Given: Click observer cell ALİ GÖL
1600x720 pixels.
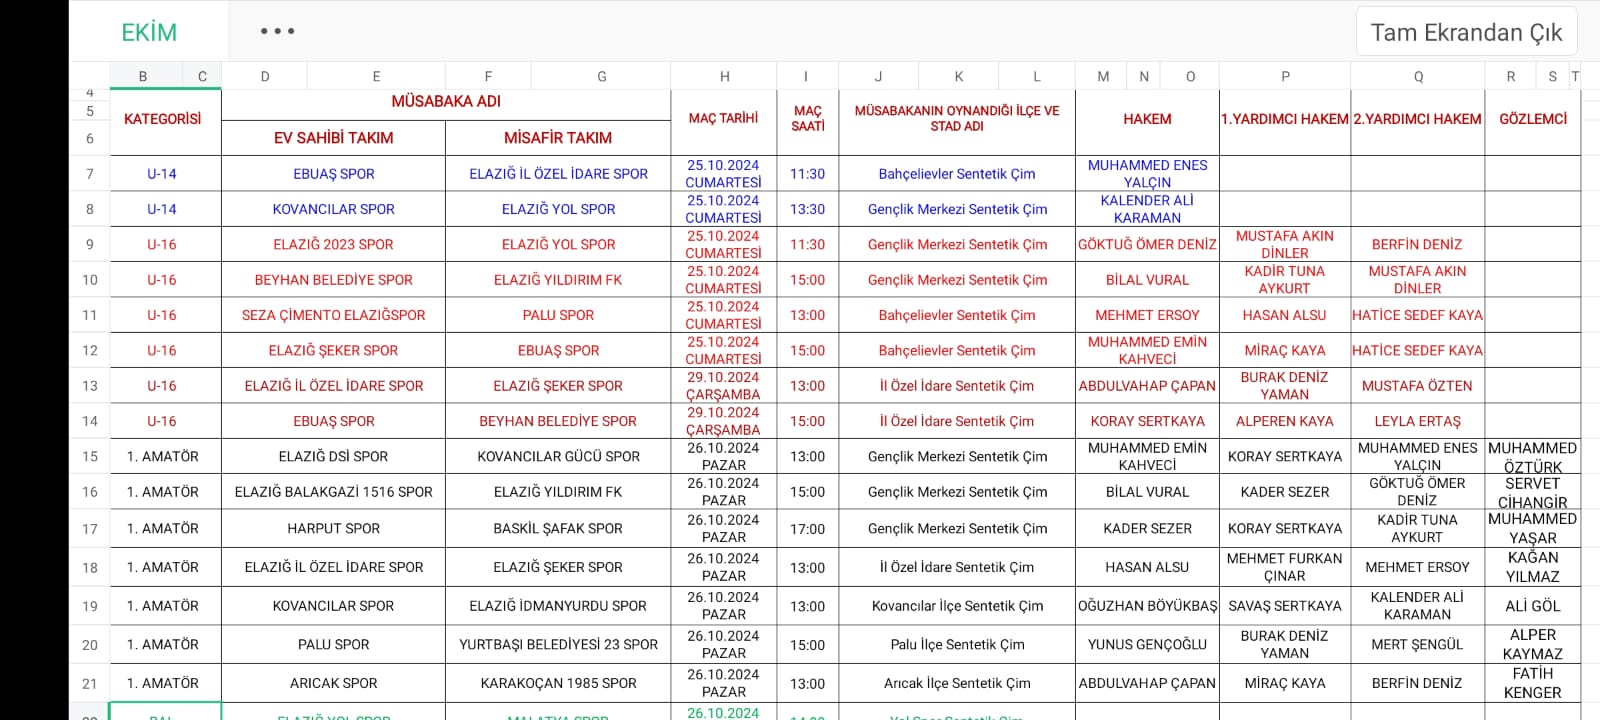Looking at the screenshot, I should coord(1532,606).
